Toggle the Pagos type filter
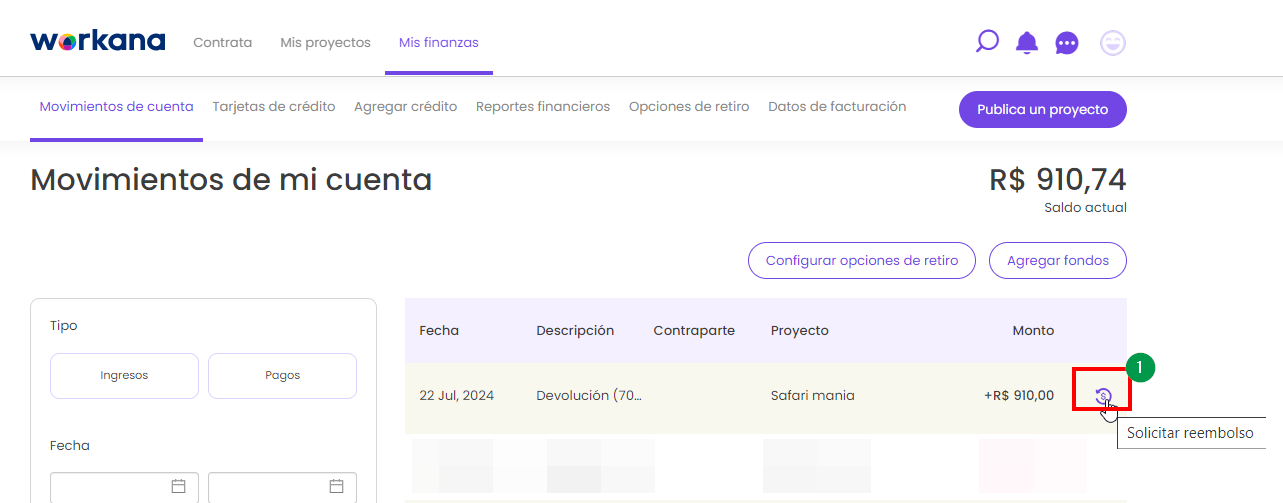Screen dimensions: 1283x503 coord(282,376)
